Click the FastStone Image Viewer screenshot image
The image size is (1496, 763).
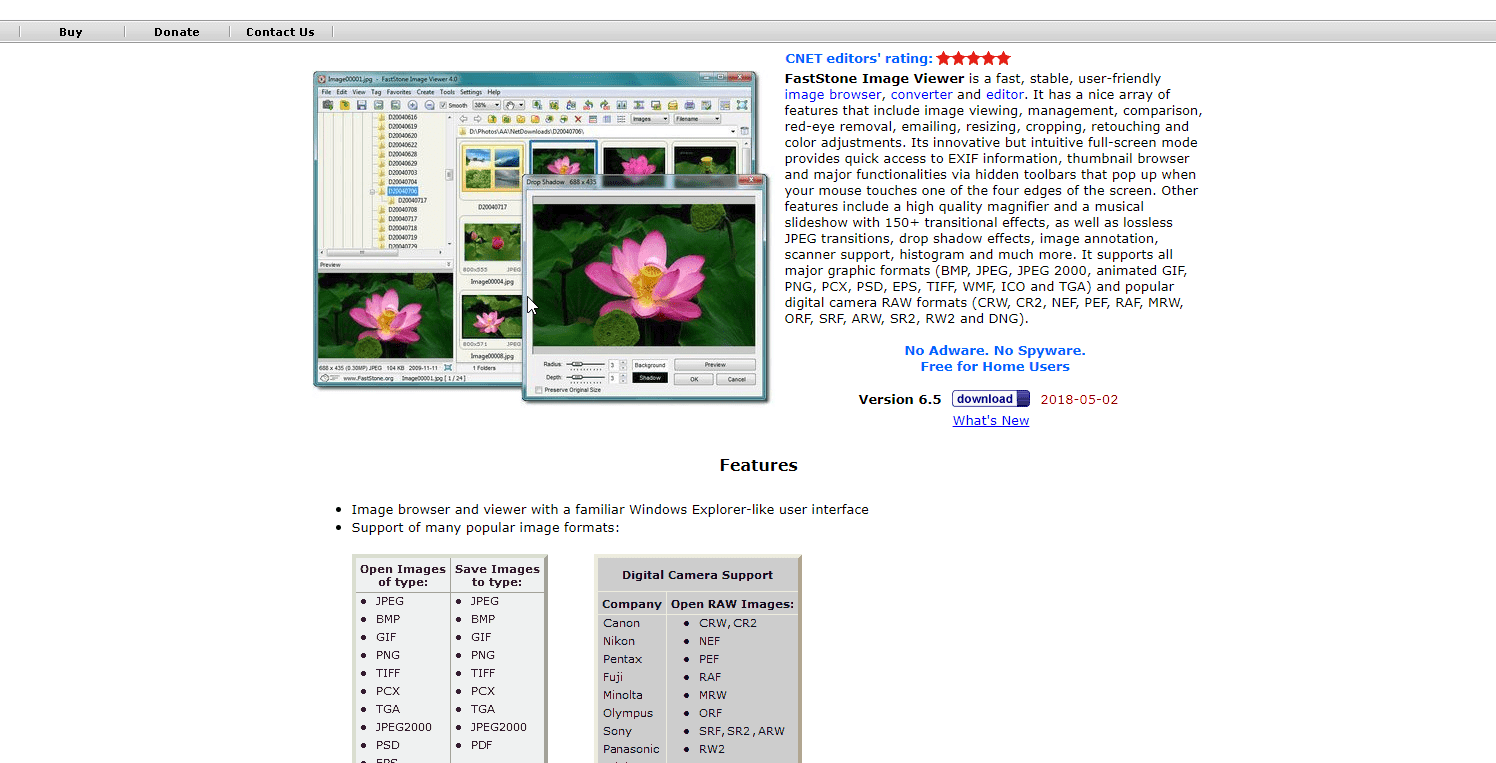click(x=541, y=237)
